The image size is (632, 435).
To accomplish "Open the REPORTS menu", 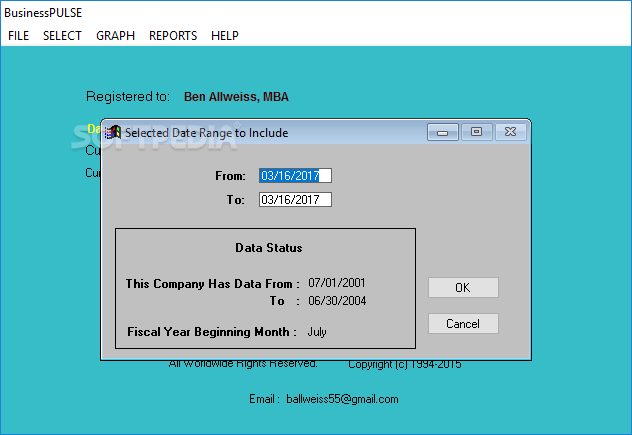I will pyautogui.click(x=173, y=36).
